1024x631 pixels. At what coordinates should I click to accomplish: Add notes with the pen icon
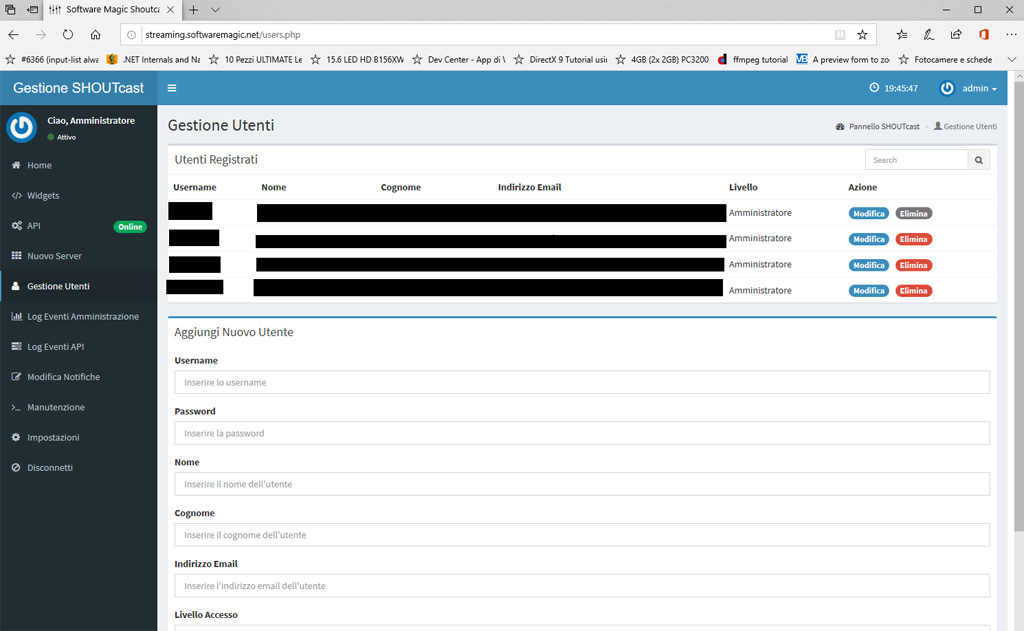929,35
